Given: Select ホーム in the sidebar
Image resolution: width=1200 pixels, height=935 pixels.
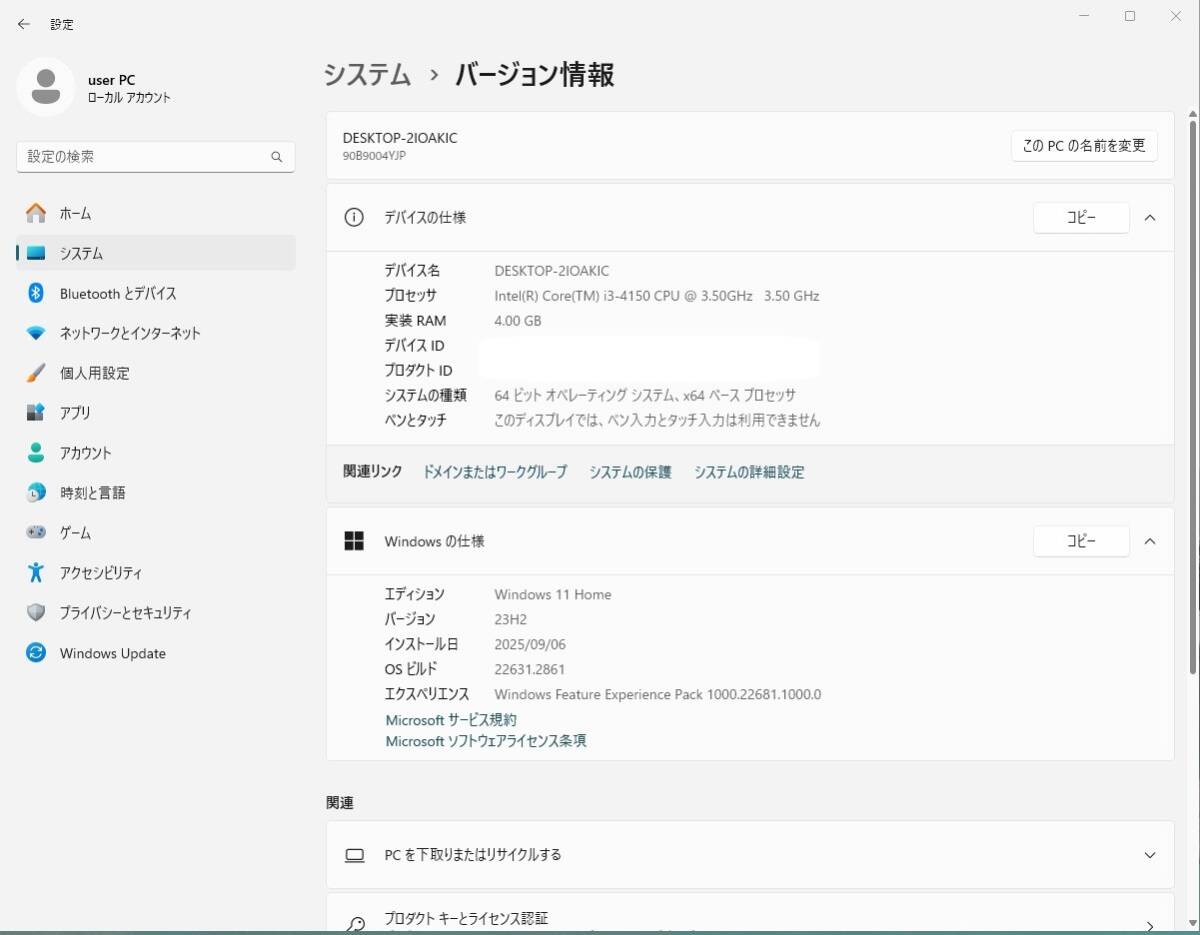Looking at the screenshot, I should click(156, 213).
